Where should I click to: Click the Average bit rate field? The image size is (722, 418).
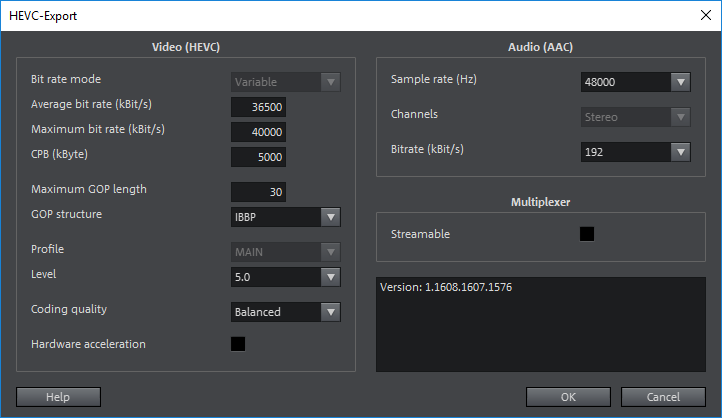click(259, 107)
